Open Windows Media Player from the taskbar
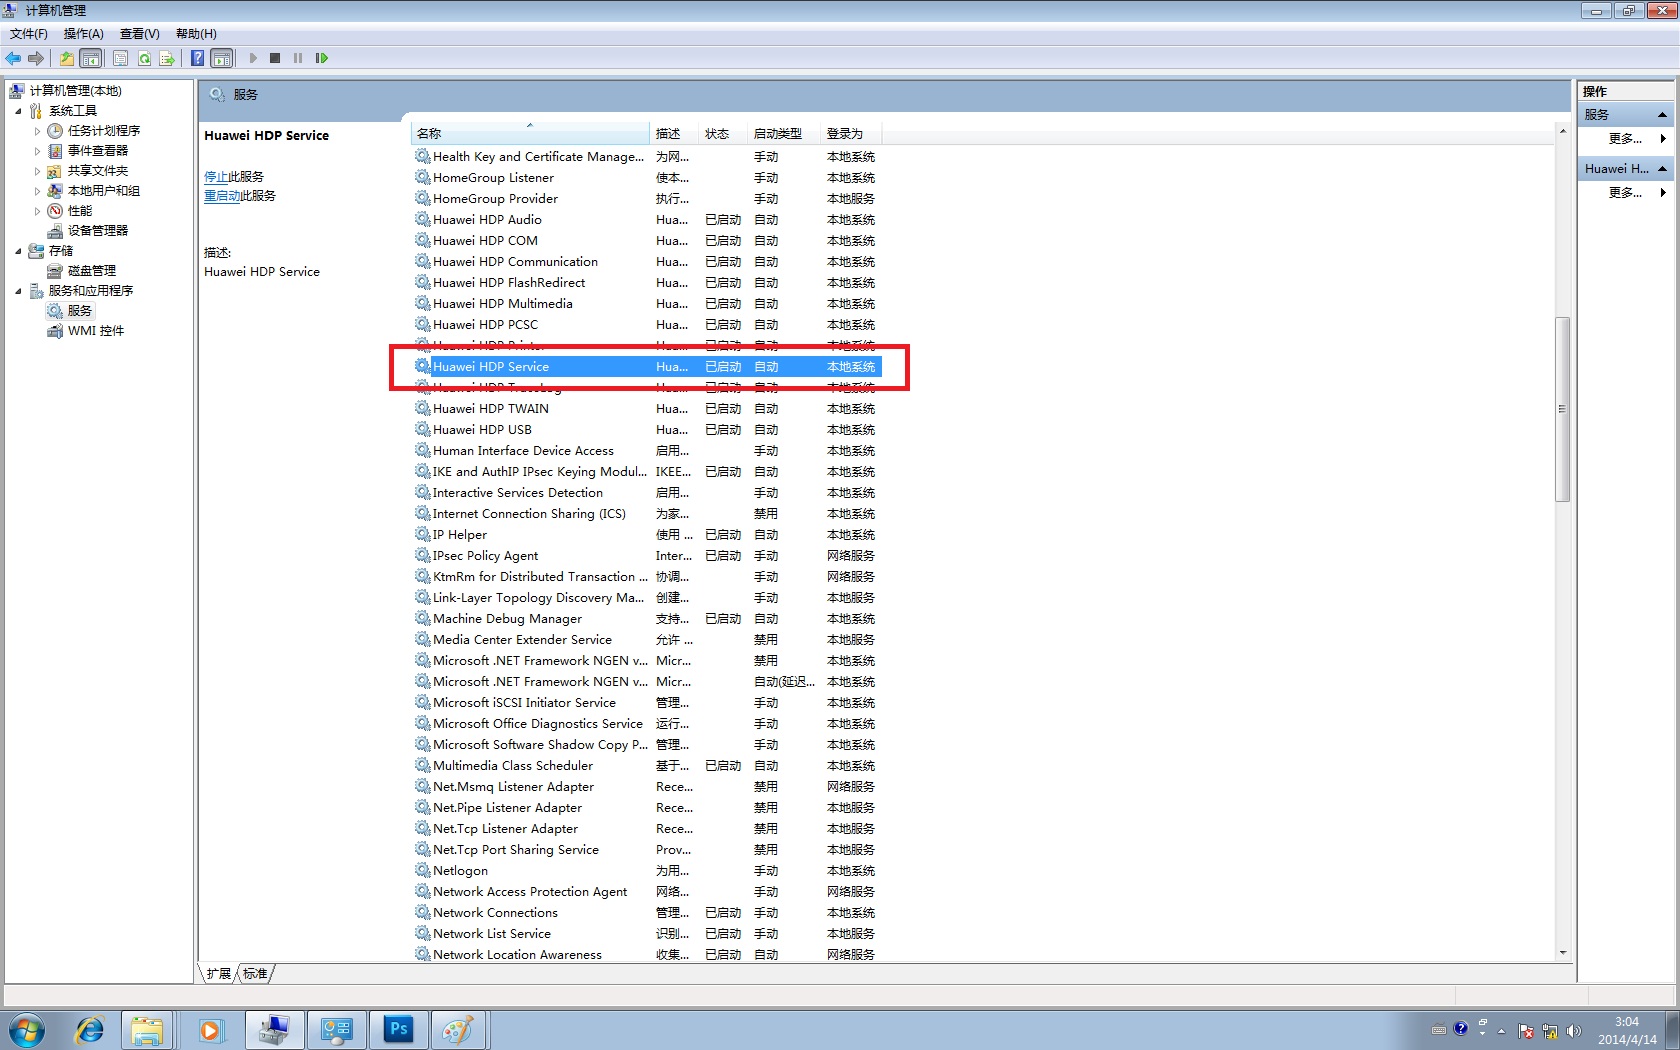Image resolution: width=1680 pixels, height=1050 pixels. point(210,1030)
